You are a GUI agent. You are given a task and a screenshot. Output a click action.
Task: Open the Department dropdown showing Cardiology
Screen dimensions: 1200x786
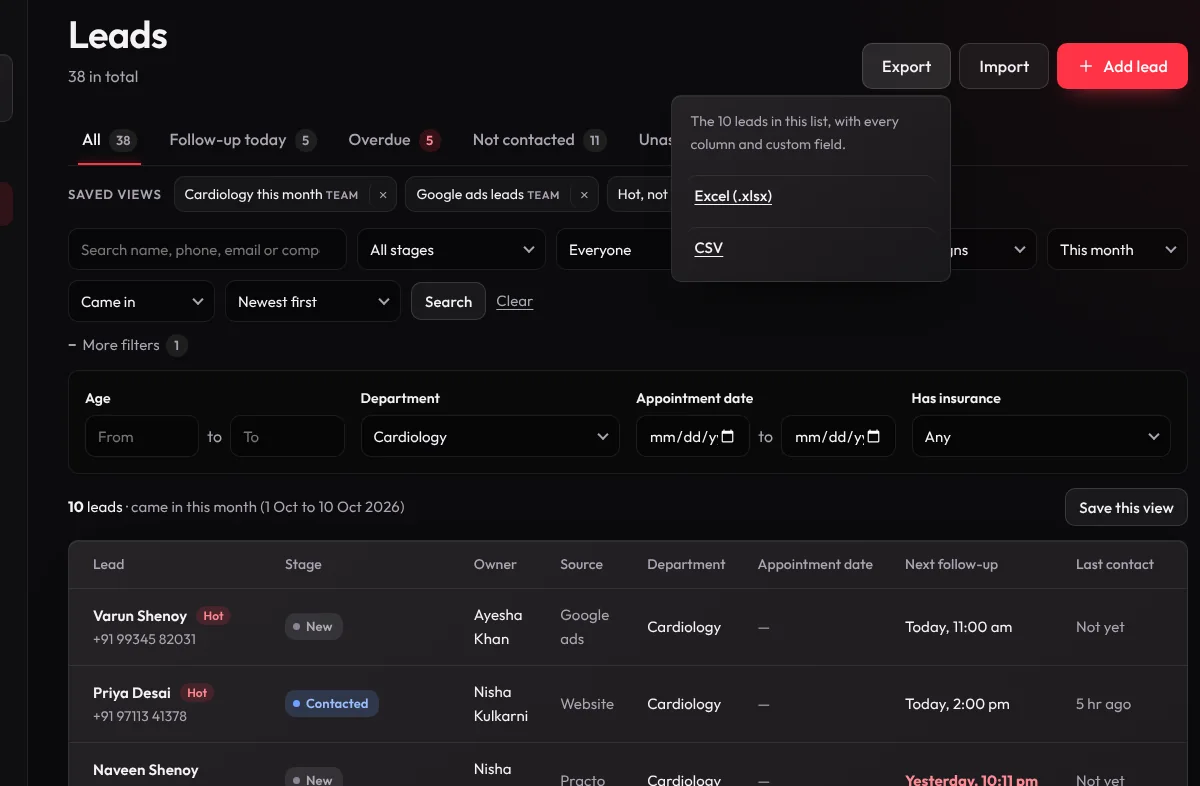(x=490, y=437)
